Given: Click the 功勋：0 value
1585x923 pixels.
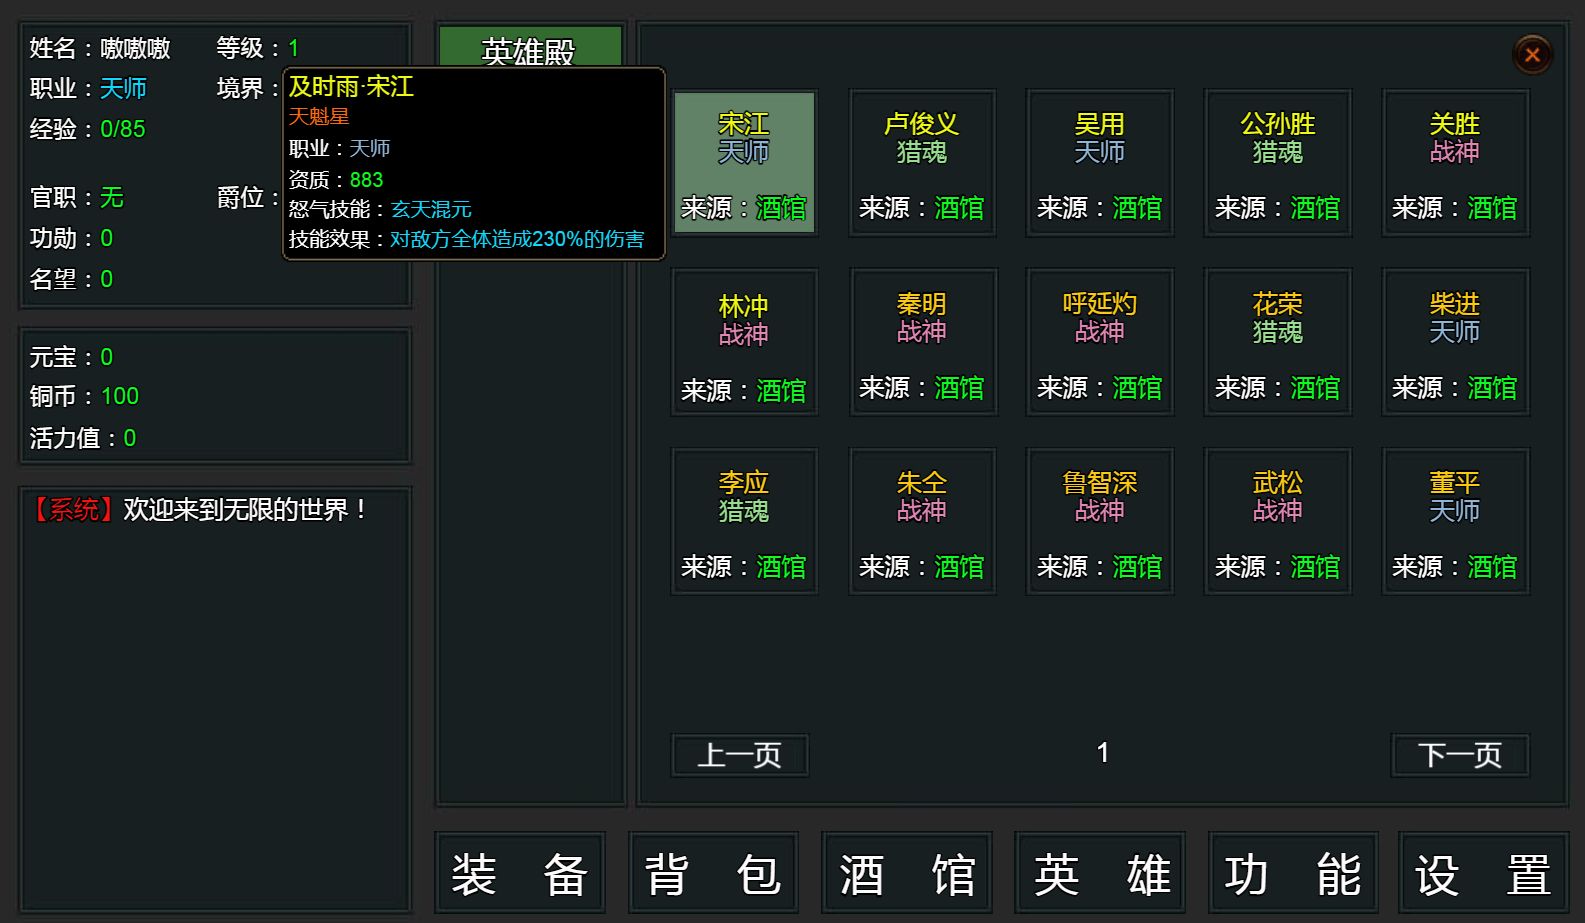Looking at the screenshot, I should [71, 238].
